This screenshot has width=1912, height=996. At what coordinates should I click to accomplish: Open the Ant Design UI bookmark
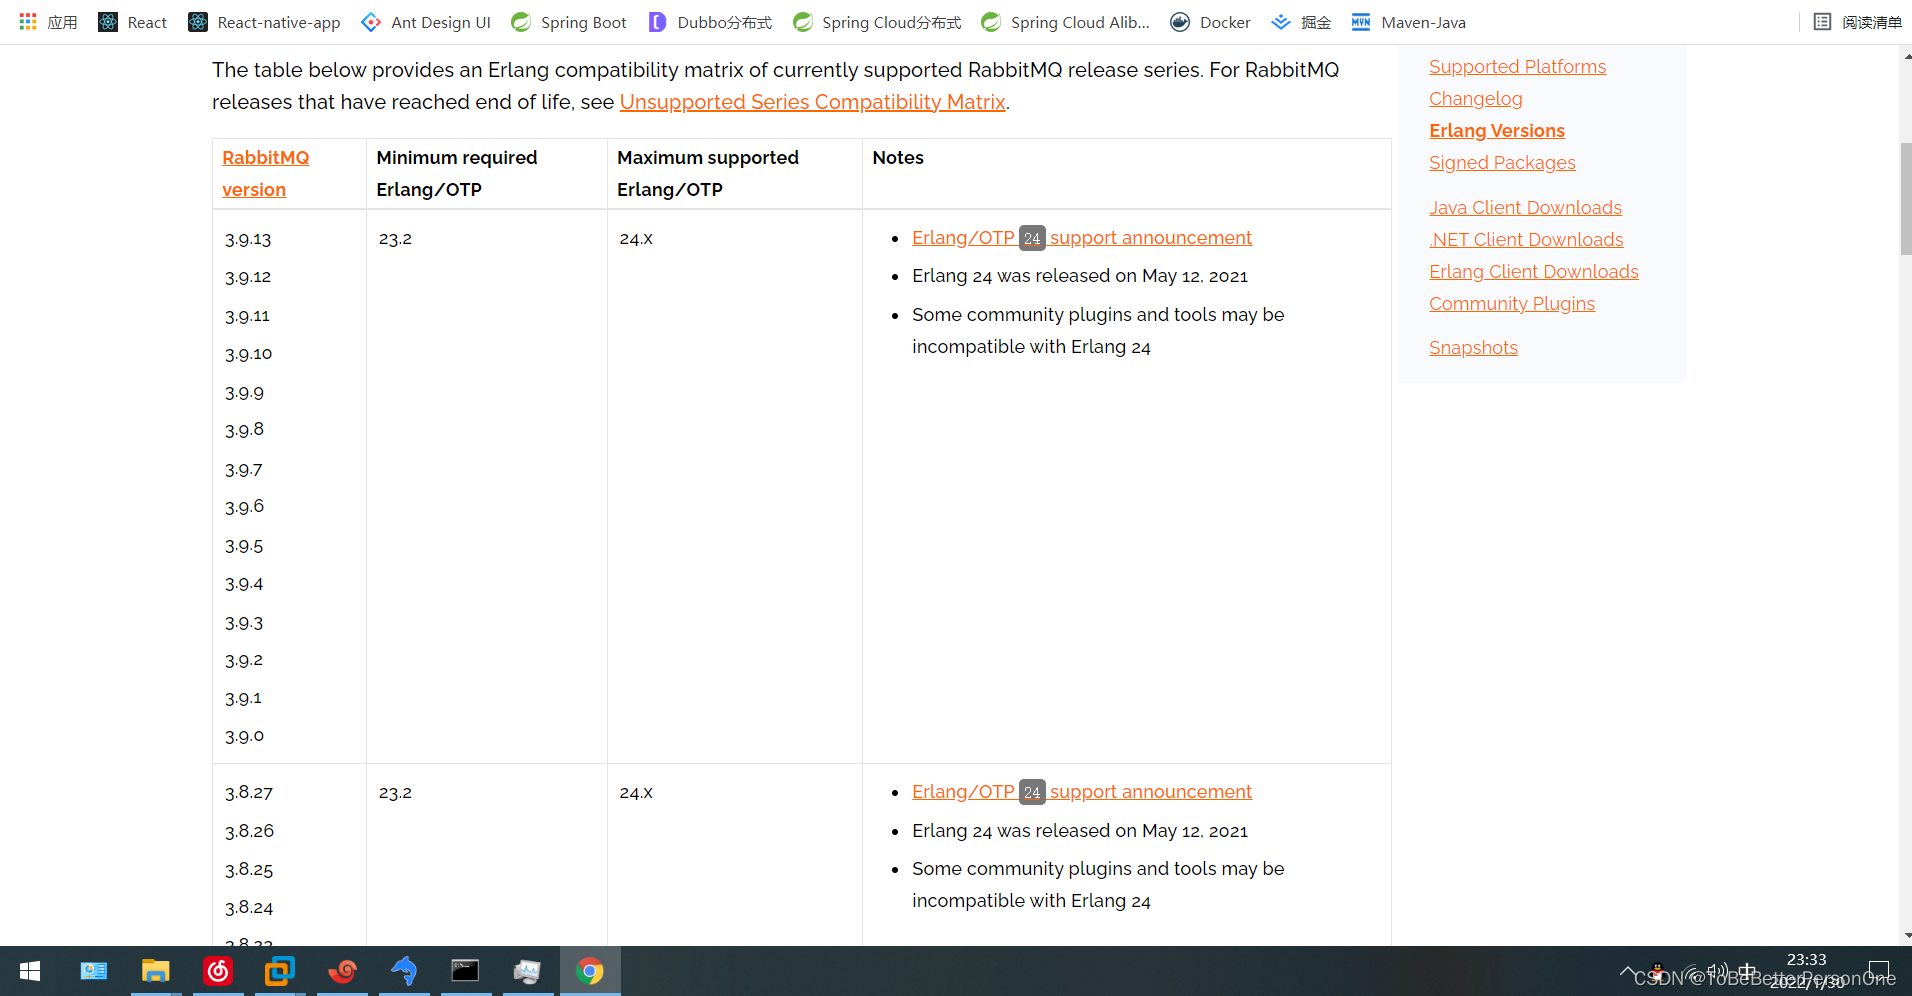pos(426,22)
